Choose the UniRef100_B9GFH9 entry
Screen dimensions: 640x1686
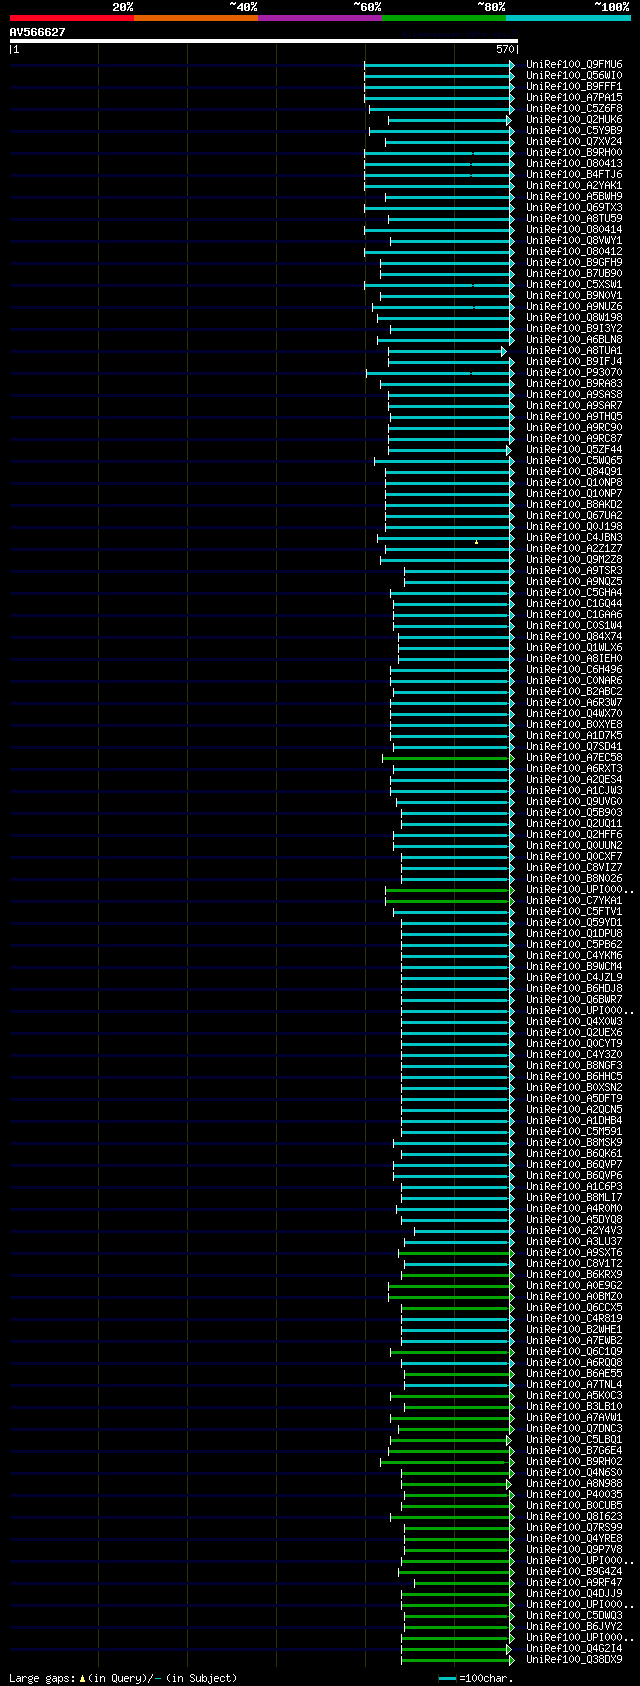click(x=574, y=262)
